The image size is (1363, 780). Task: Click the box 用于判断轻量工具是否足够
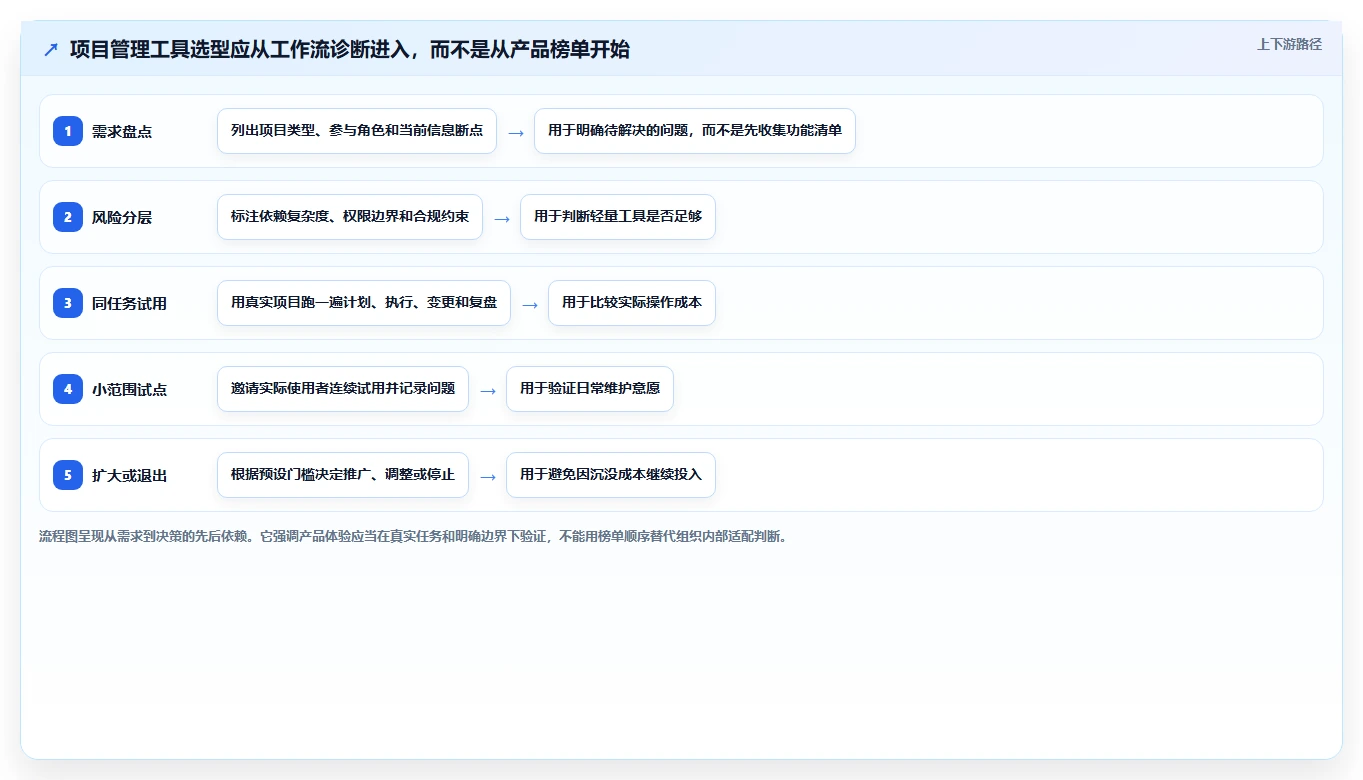[618, 217]
